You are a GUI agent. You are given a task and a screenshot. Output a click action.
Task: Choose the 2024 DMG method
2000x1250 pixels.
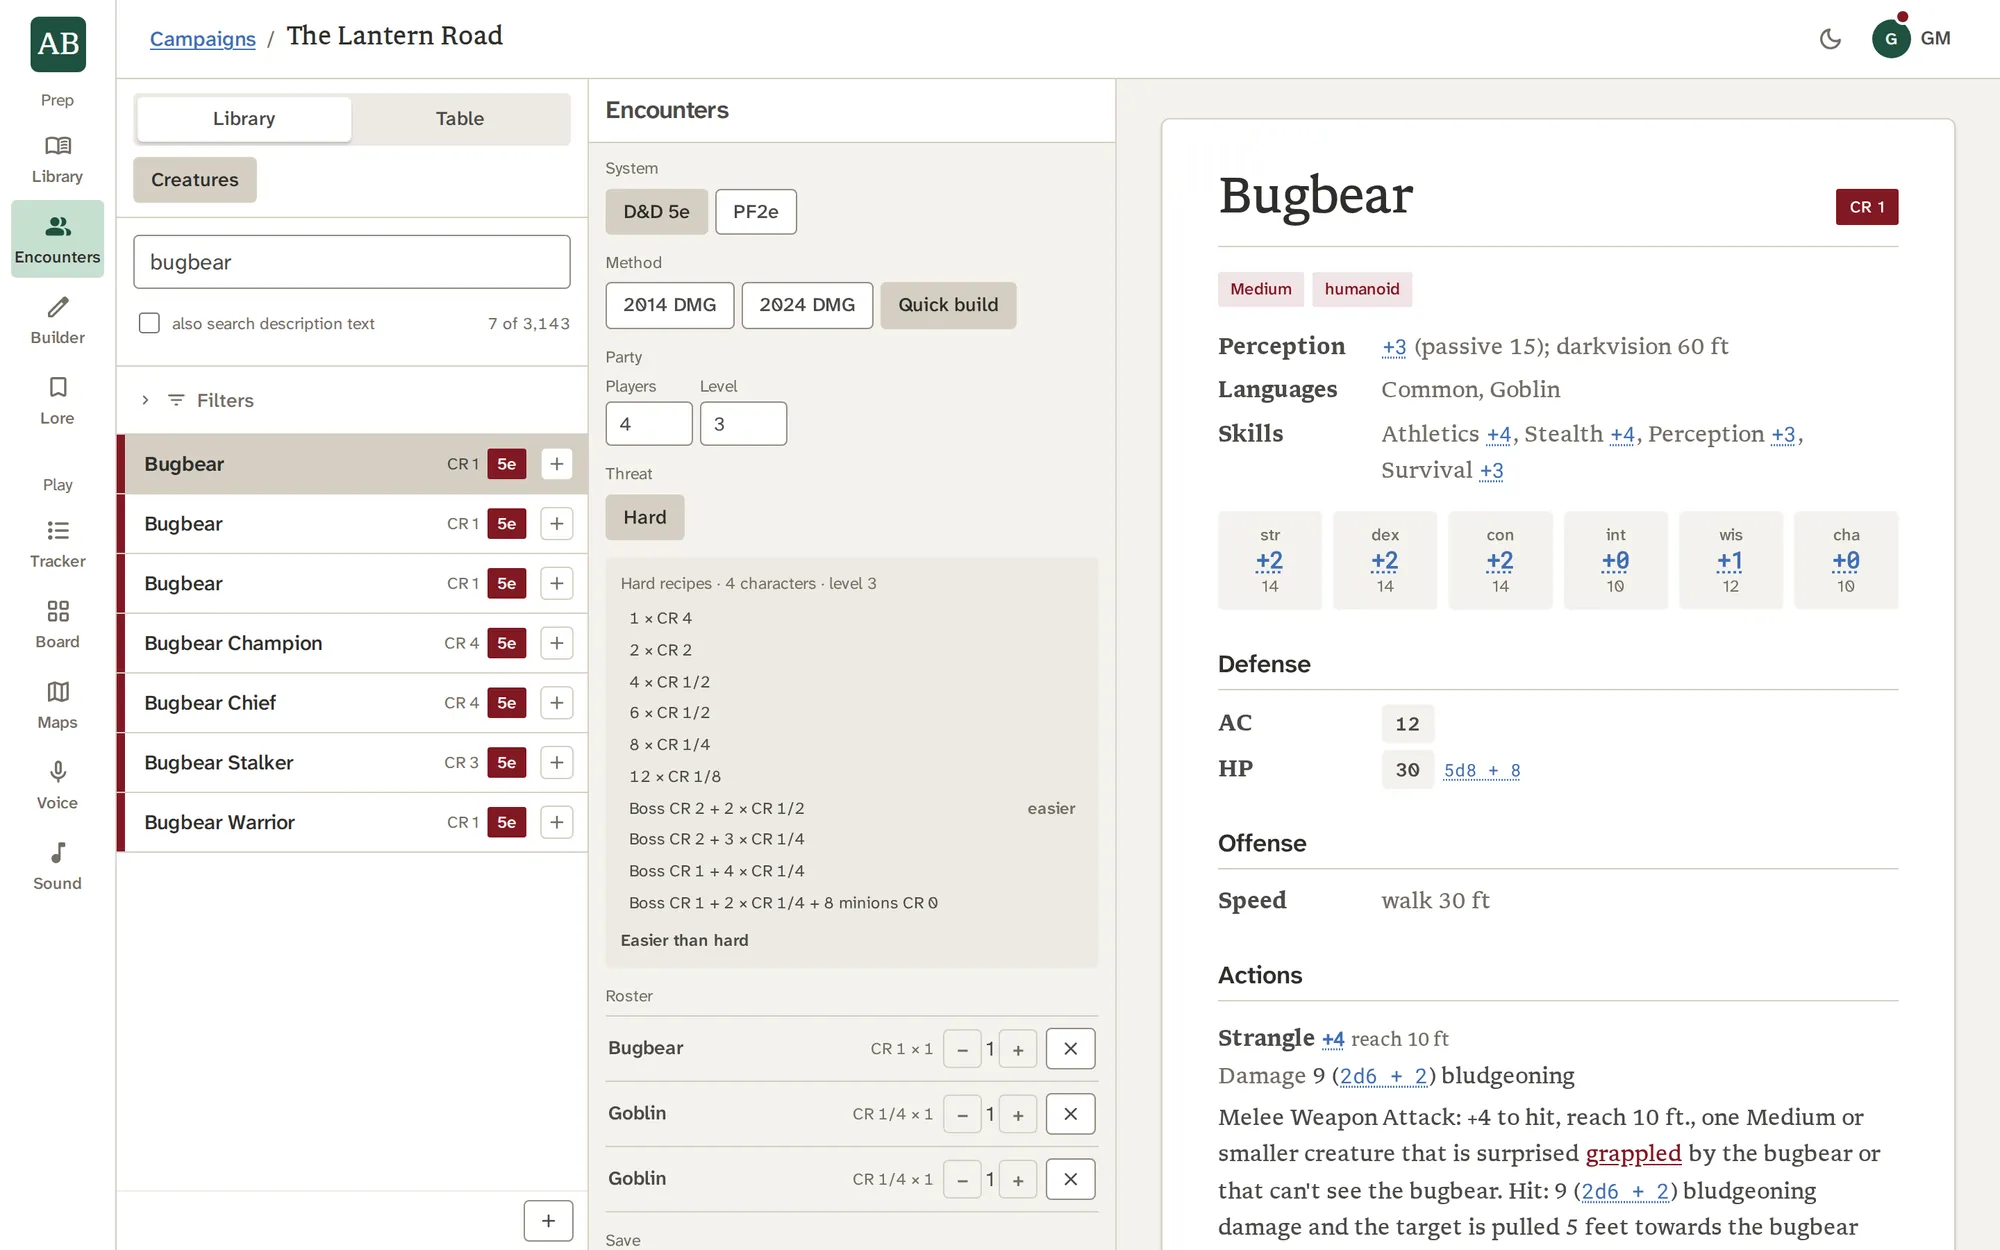point(807,305)
